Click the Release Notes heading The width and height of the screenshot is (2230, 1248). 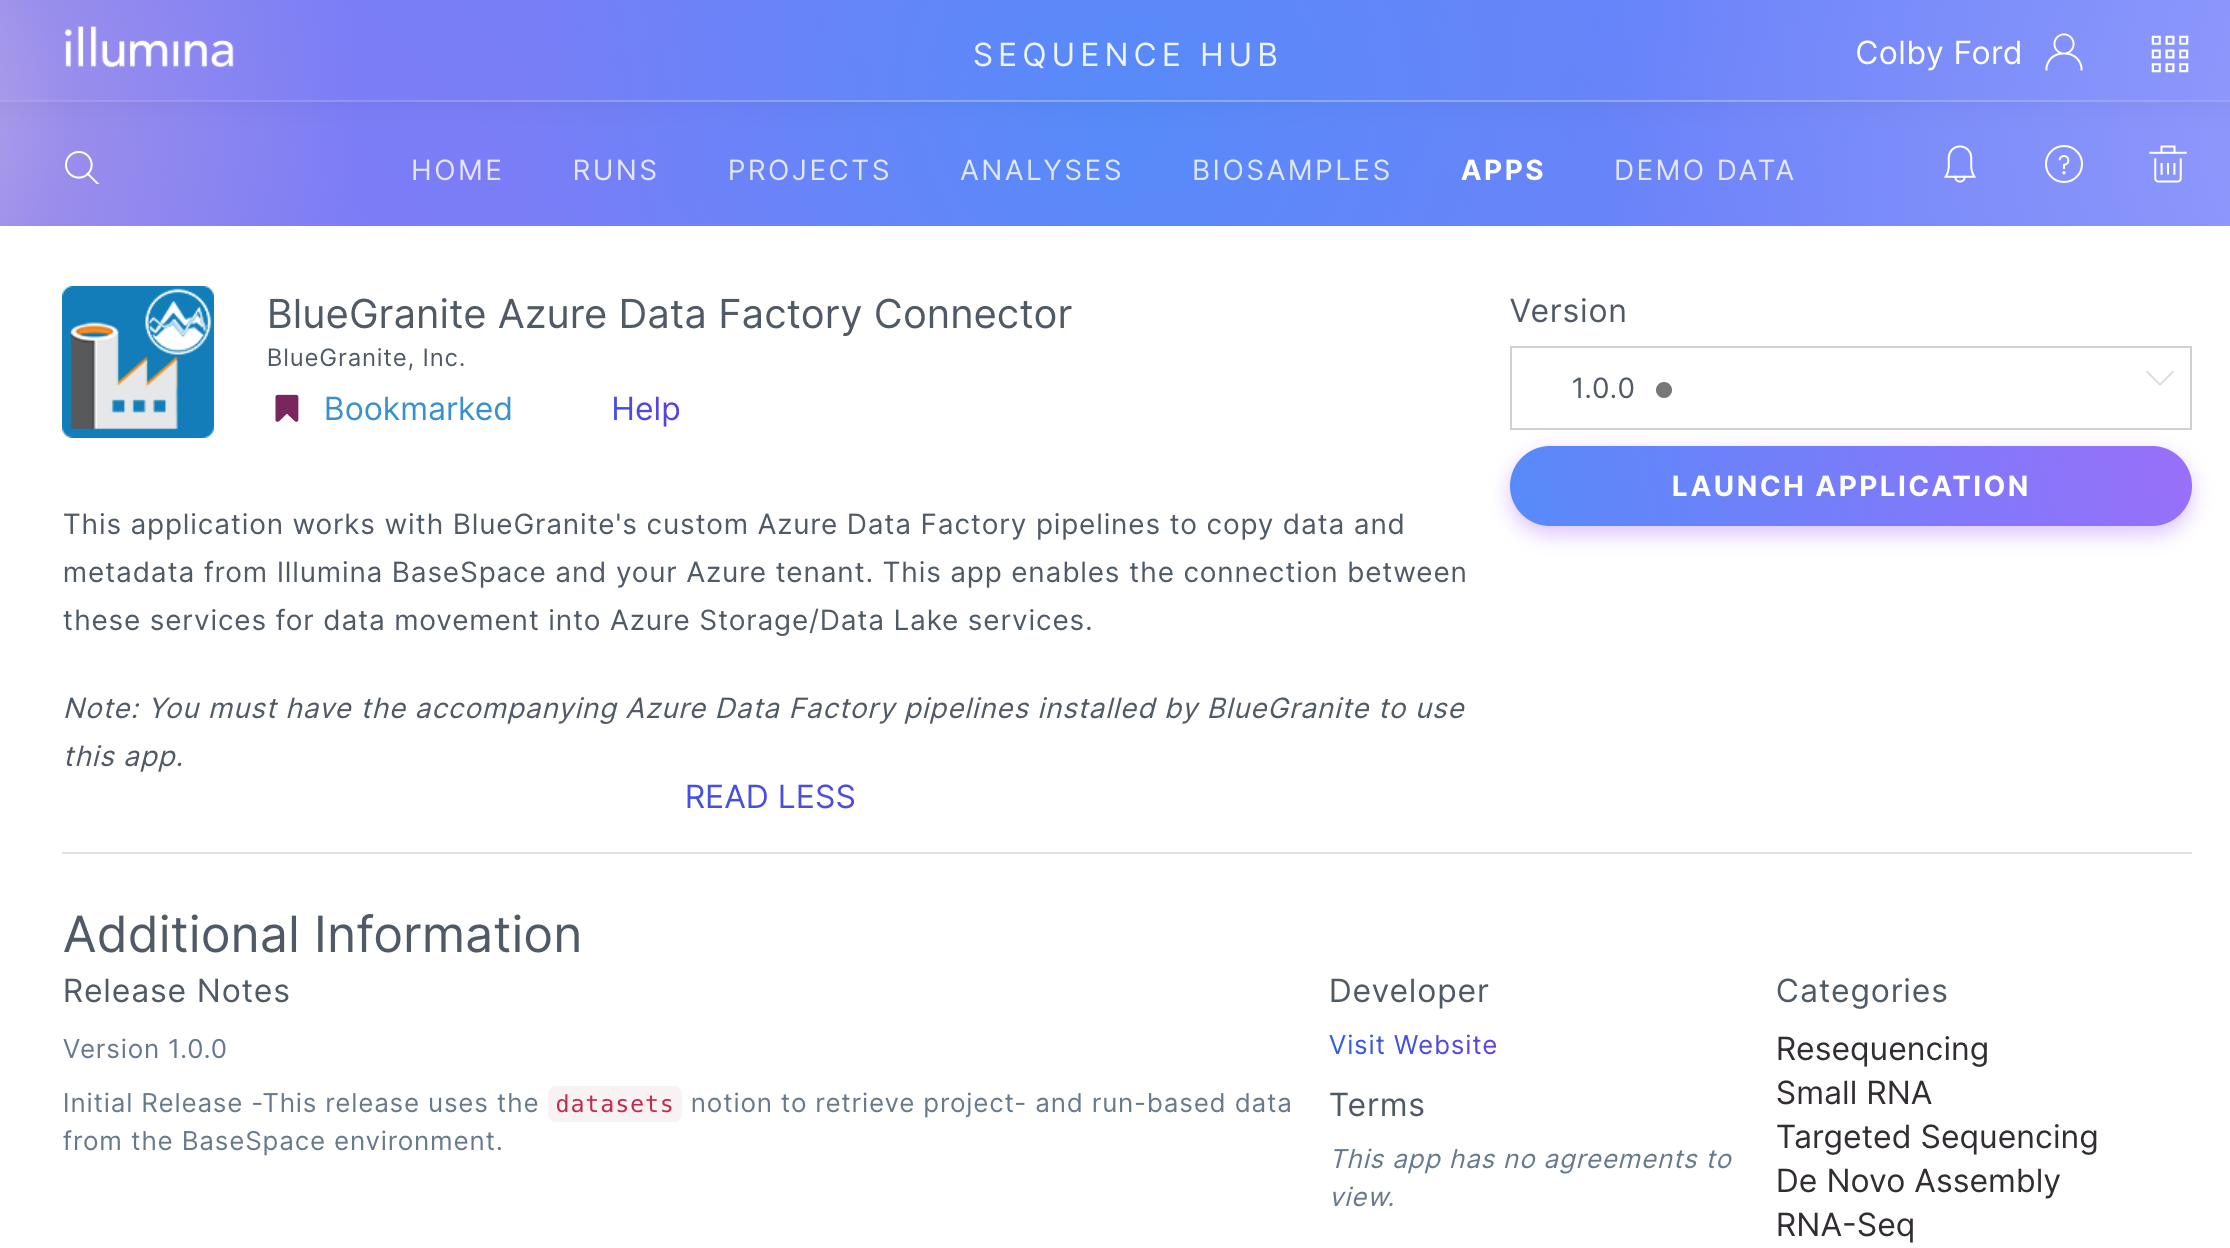click(176, 991)
